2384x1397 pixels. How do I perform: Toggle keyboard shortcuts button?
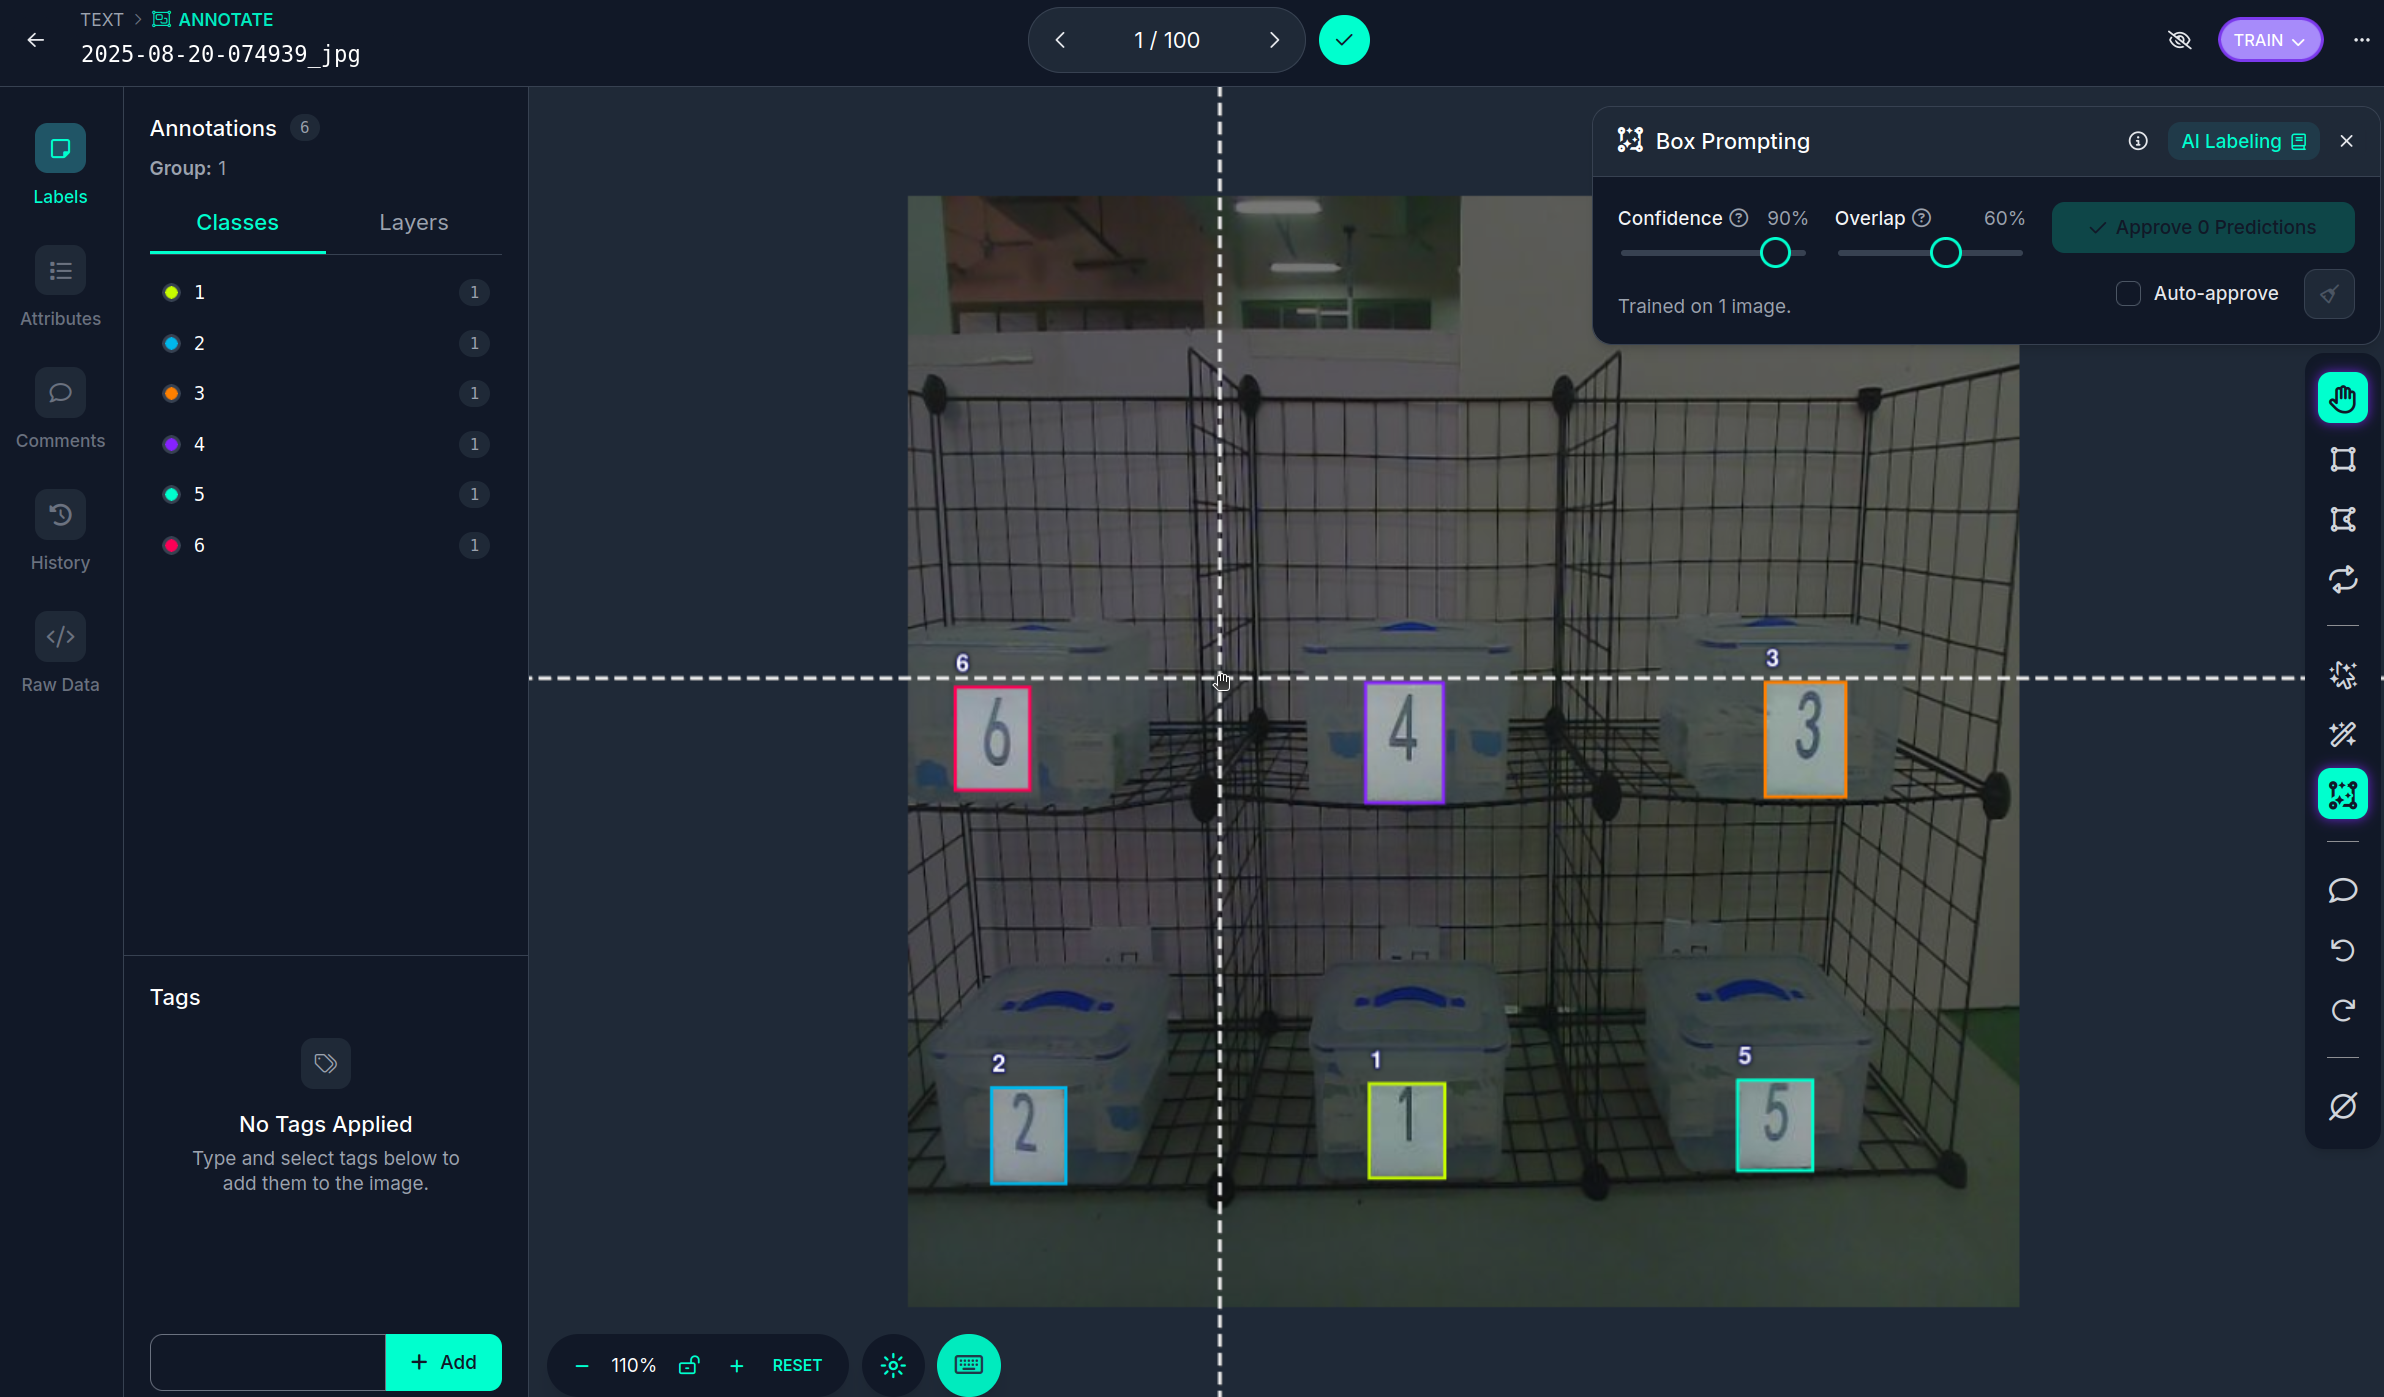click(968, 1365)
